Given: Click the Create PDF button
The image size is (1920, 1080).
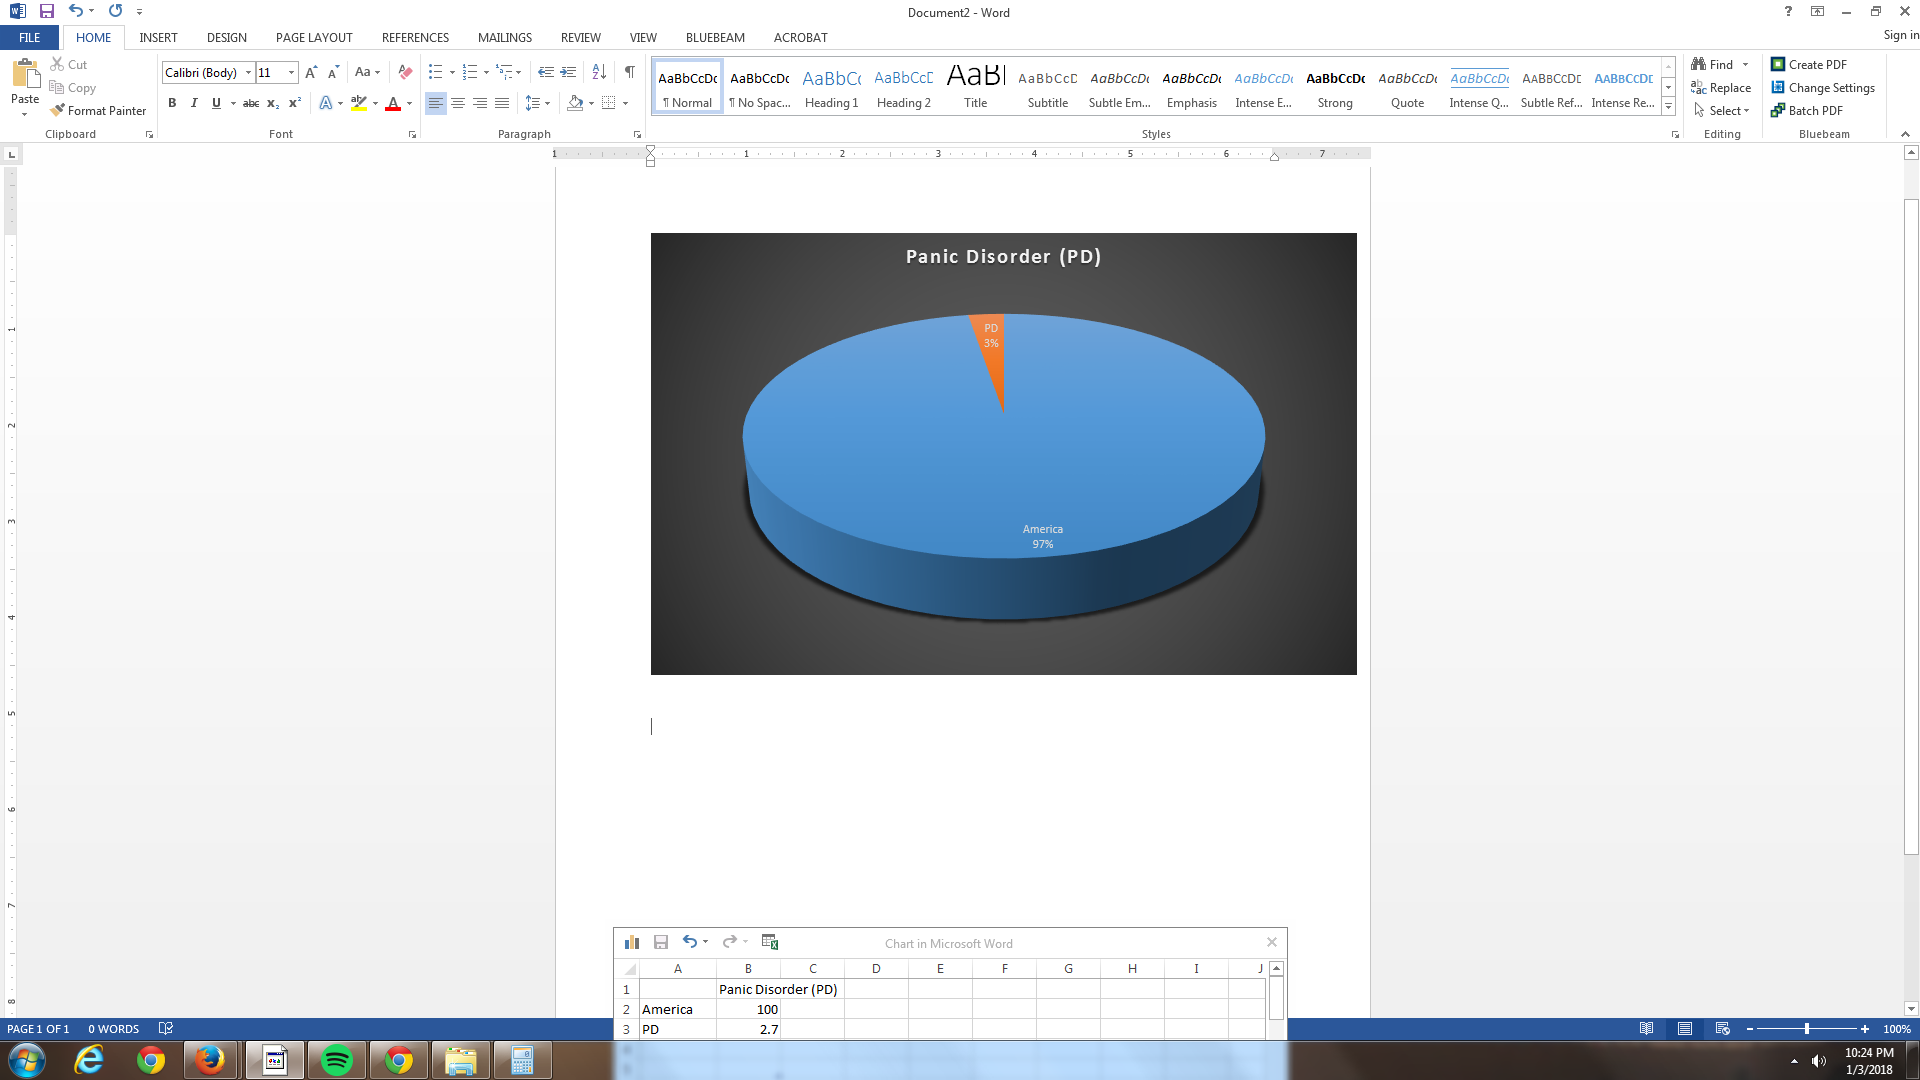Looking at the screenshot, I should tap(1809, 65).
